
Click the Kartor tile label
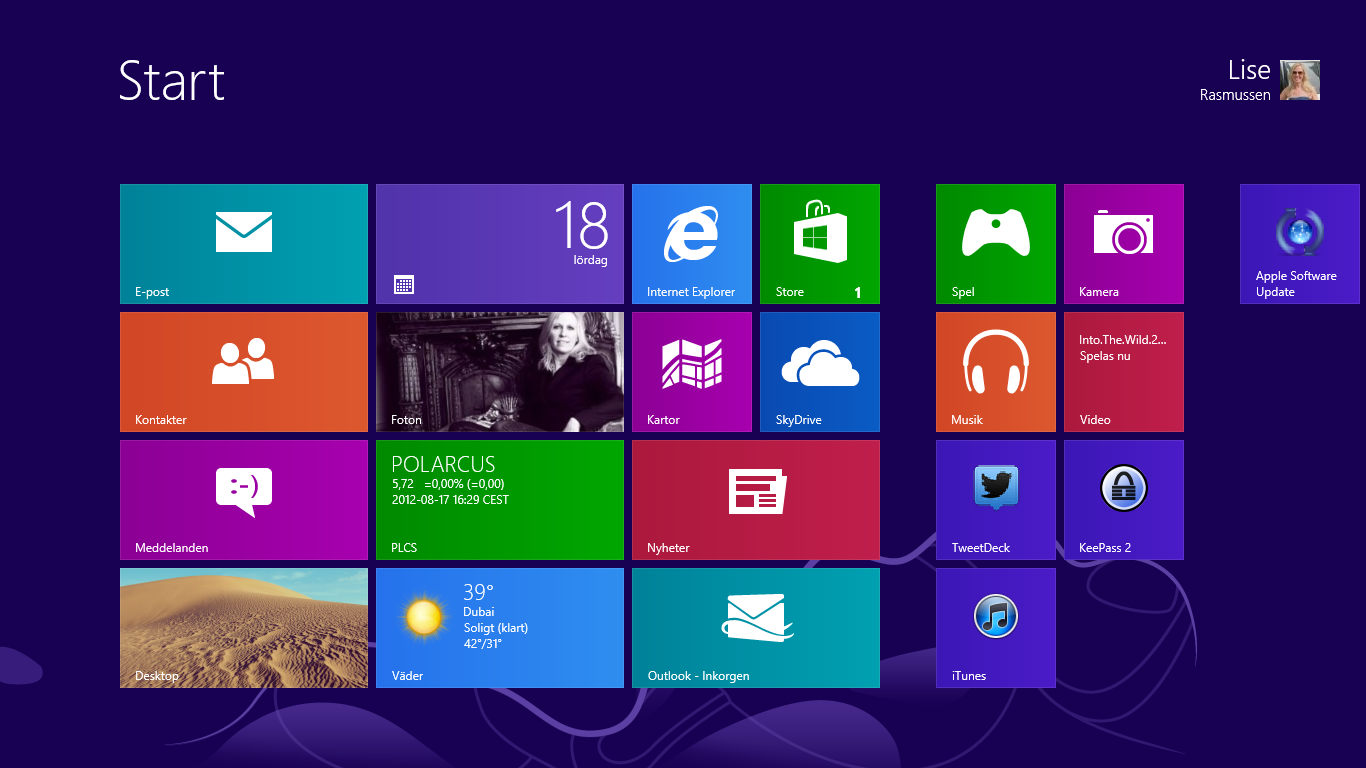(663, 420)
